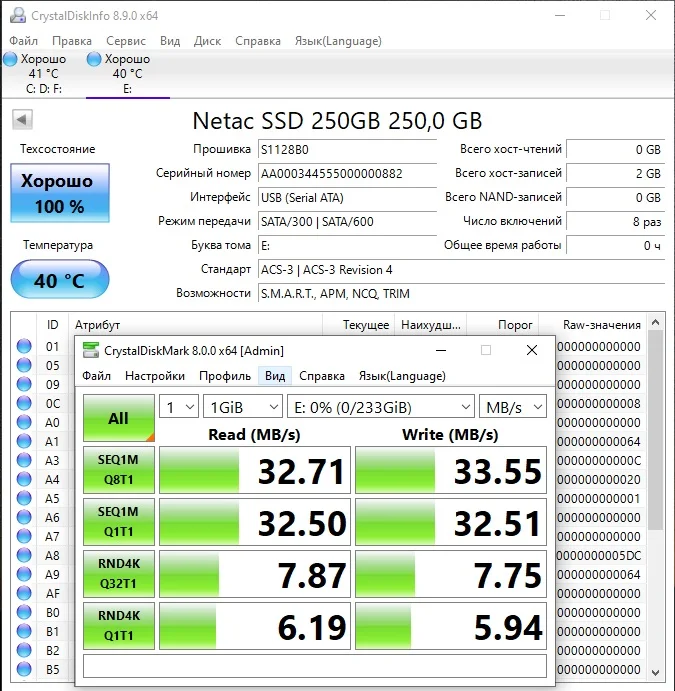Screen dimensions: 675x691
Task: Click the status circle for attribute A7
Action: coord(24,536)
